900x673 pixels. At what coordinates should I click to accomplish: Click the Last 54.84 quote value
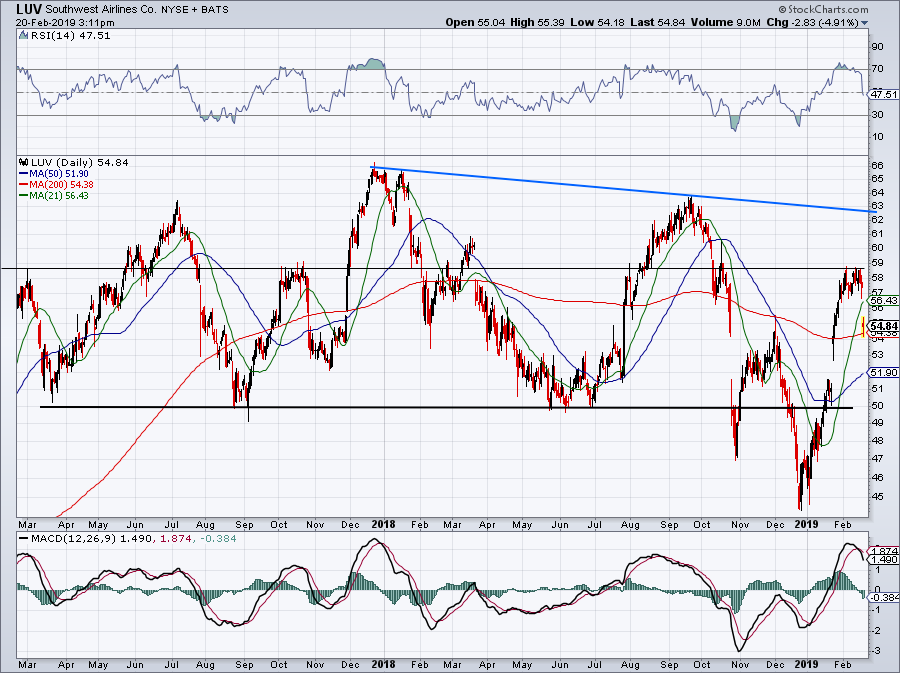click(x=657, y=22)
